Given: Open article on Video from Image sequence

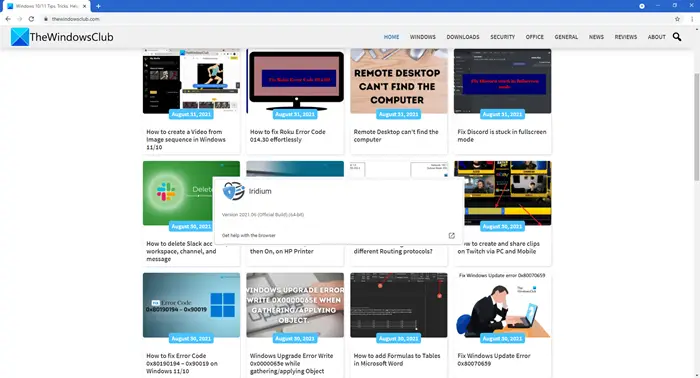Looking at the screenshot, I should [x=186, y=139].
